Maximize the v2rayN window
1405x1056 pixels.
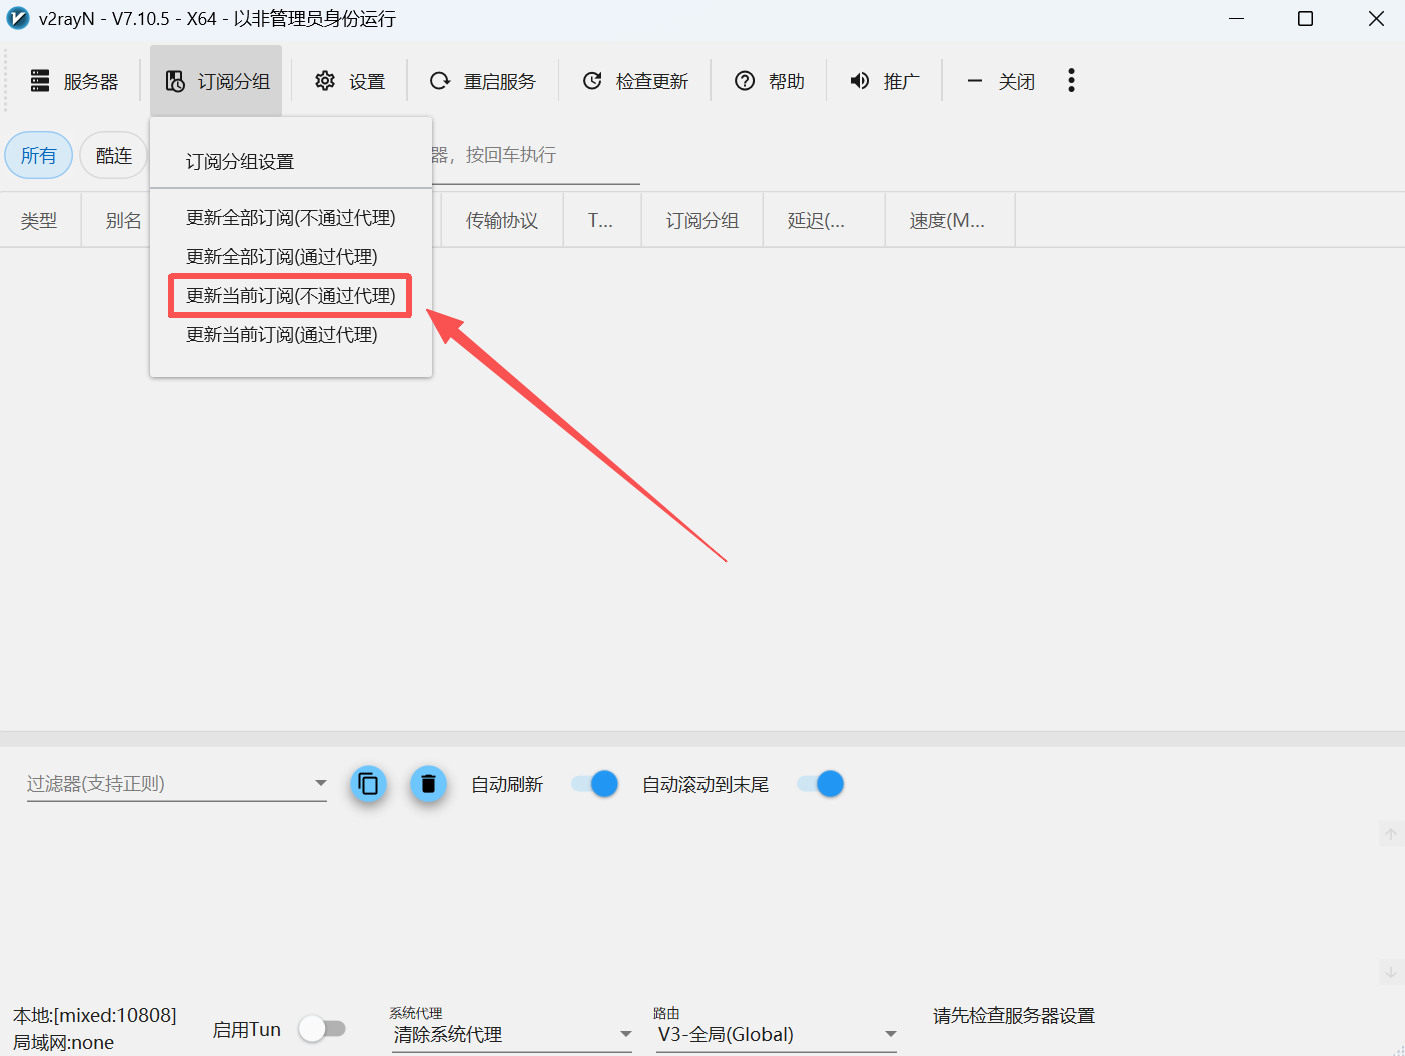click(1305, 19)
